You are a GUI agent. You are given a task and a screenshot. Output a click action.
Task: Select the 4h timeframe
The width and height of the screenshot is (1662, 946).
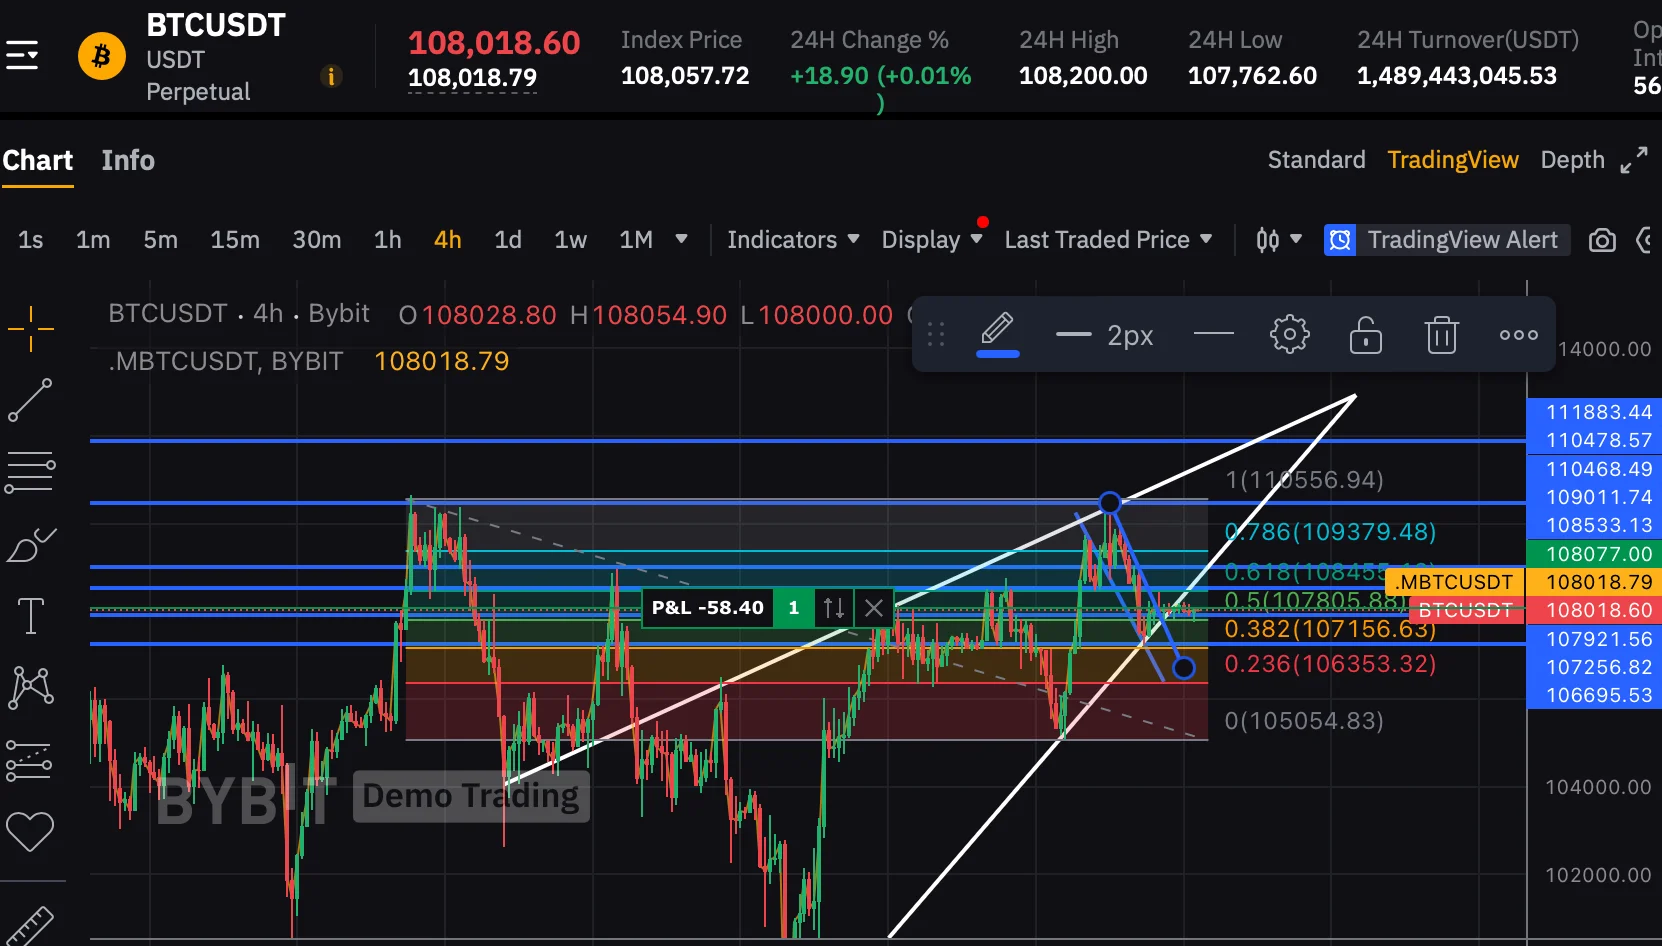[448, 240]
